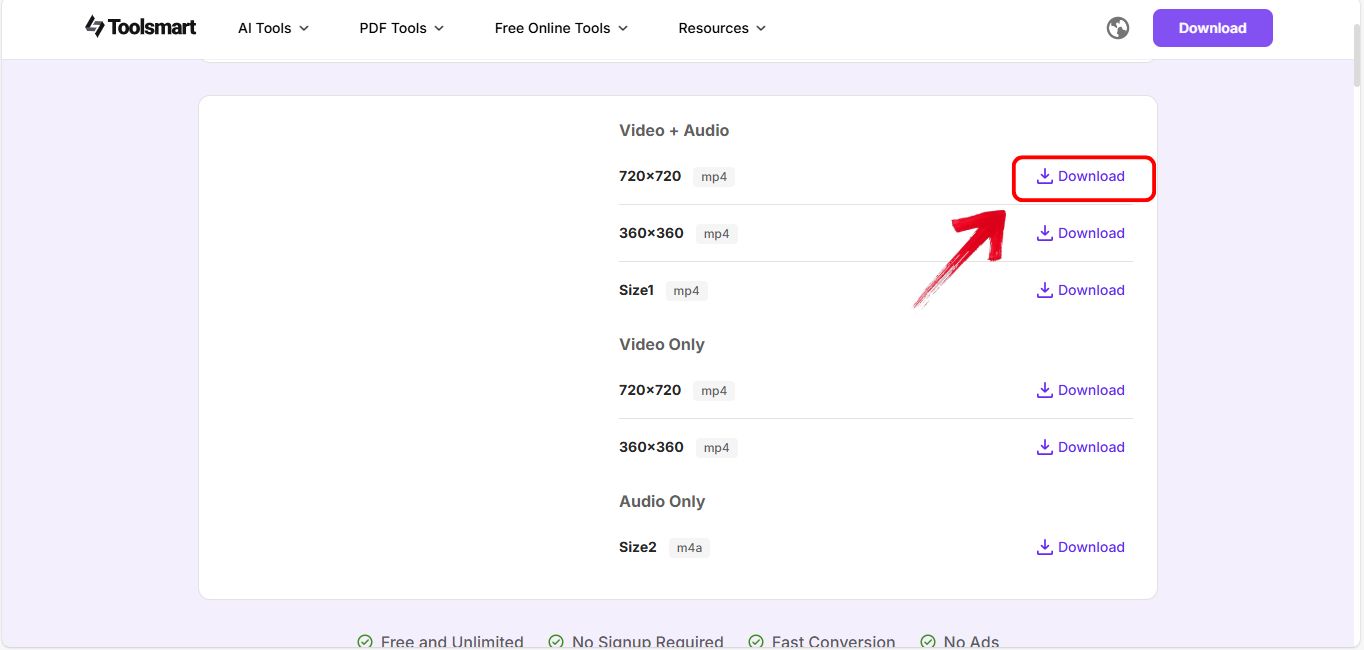Download the Video + Audio 720×720 mp4
Screen dimensions: 1364x650
pyautogui.click(x=1081, y=176)
